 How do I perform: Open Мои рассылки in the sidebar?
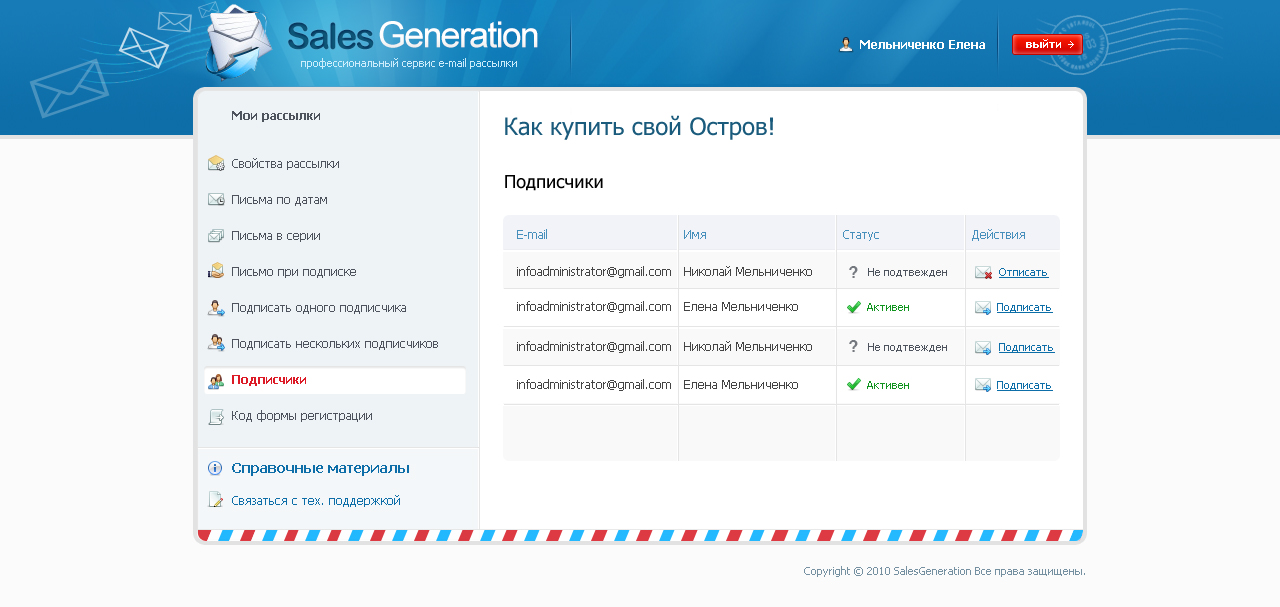276,116
